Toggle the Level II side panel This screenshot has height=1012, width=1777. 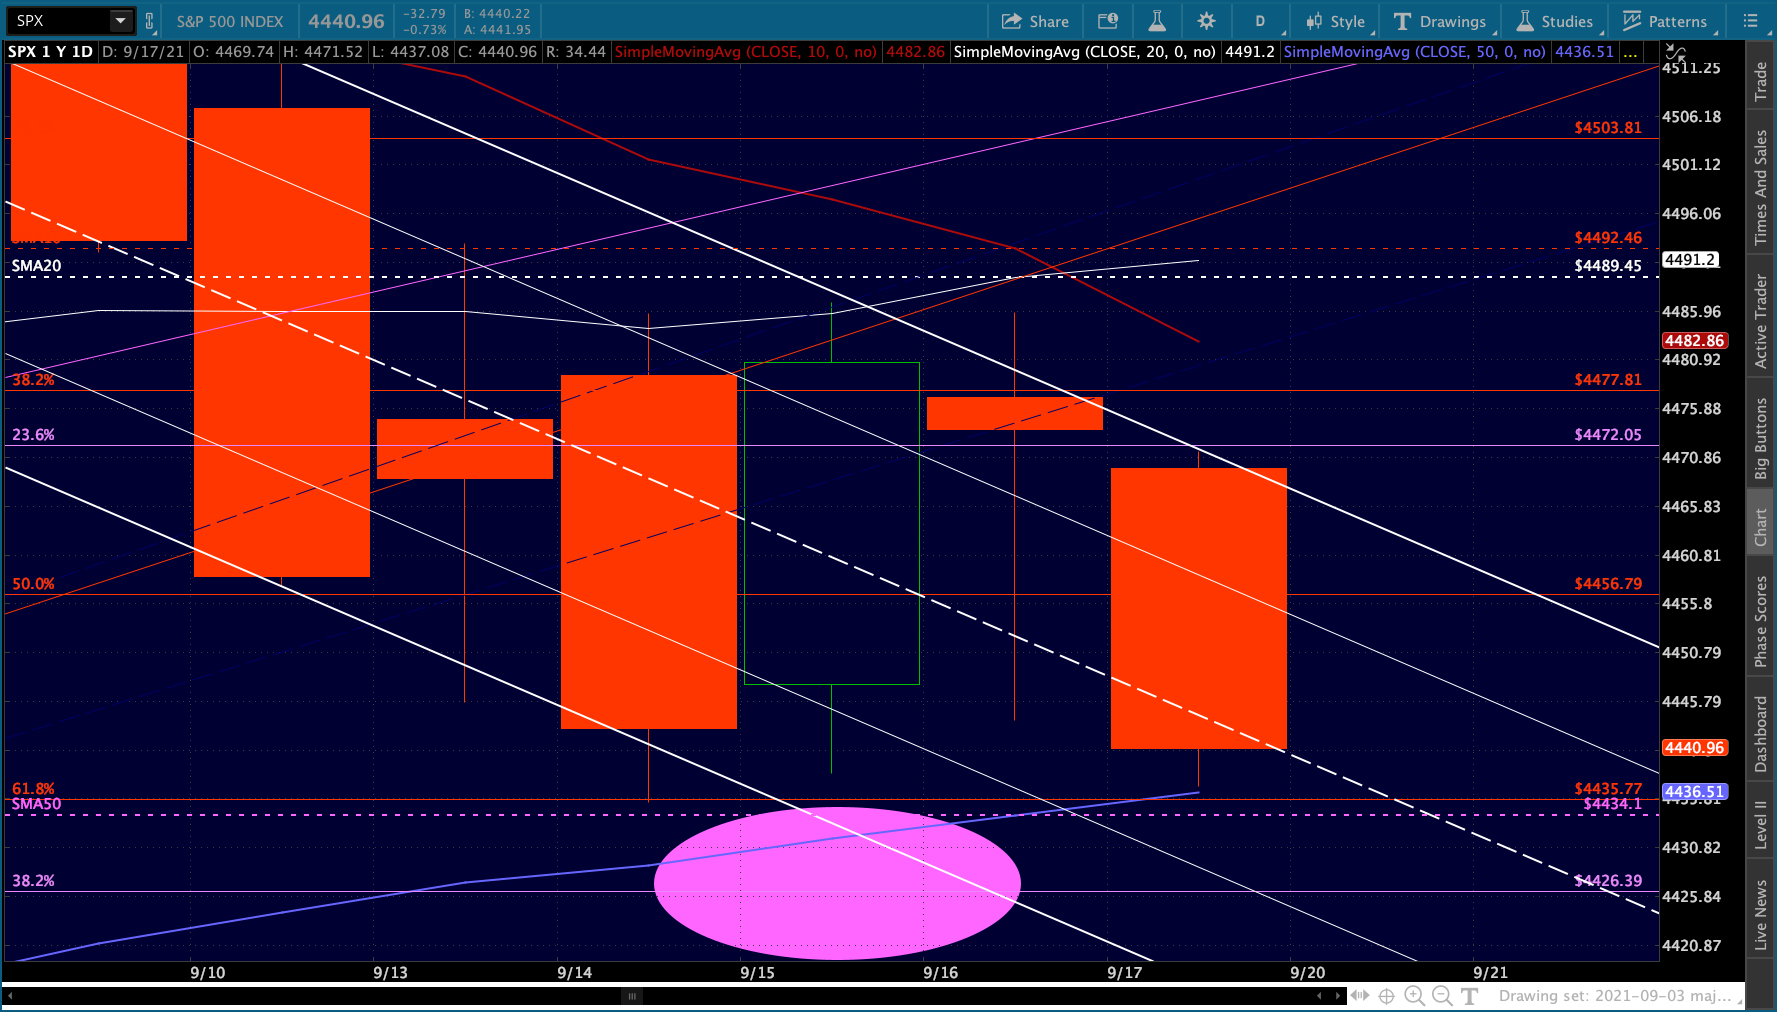[1761, 824]
